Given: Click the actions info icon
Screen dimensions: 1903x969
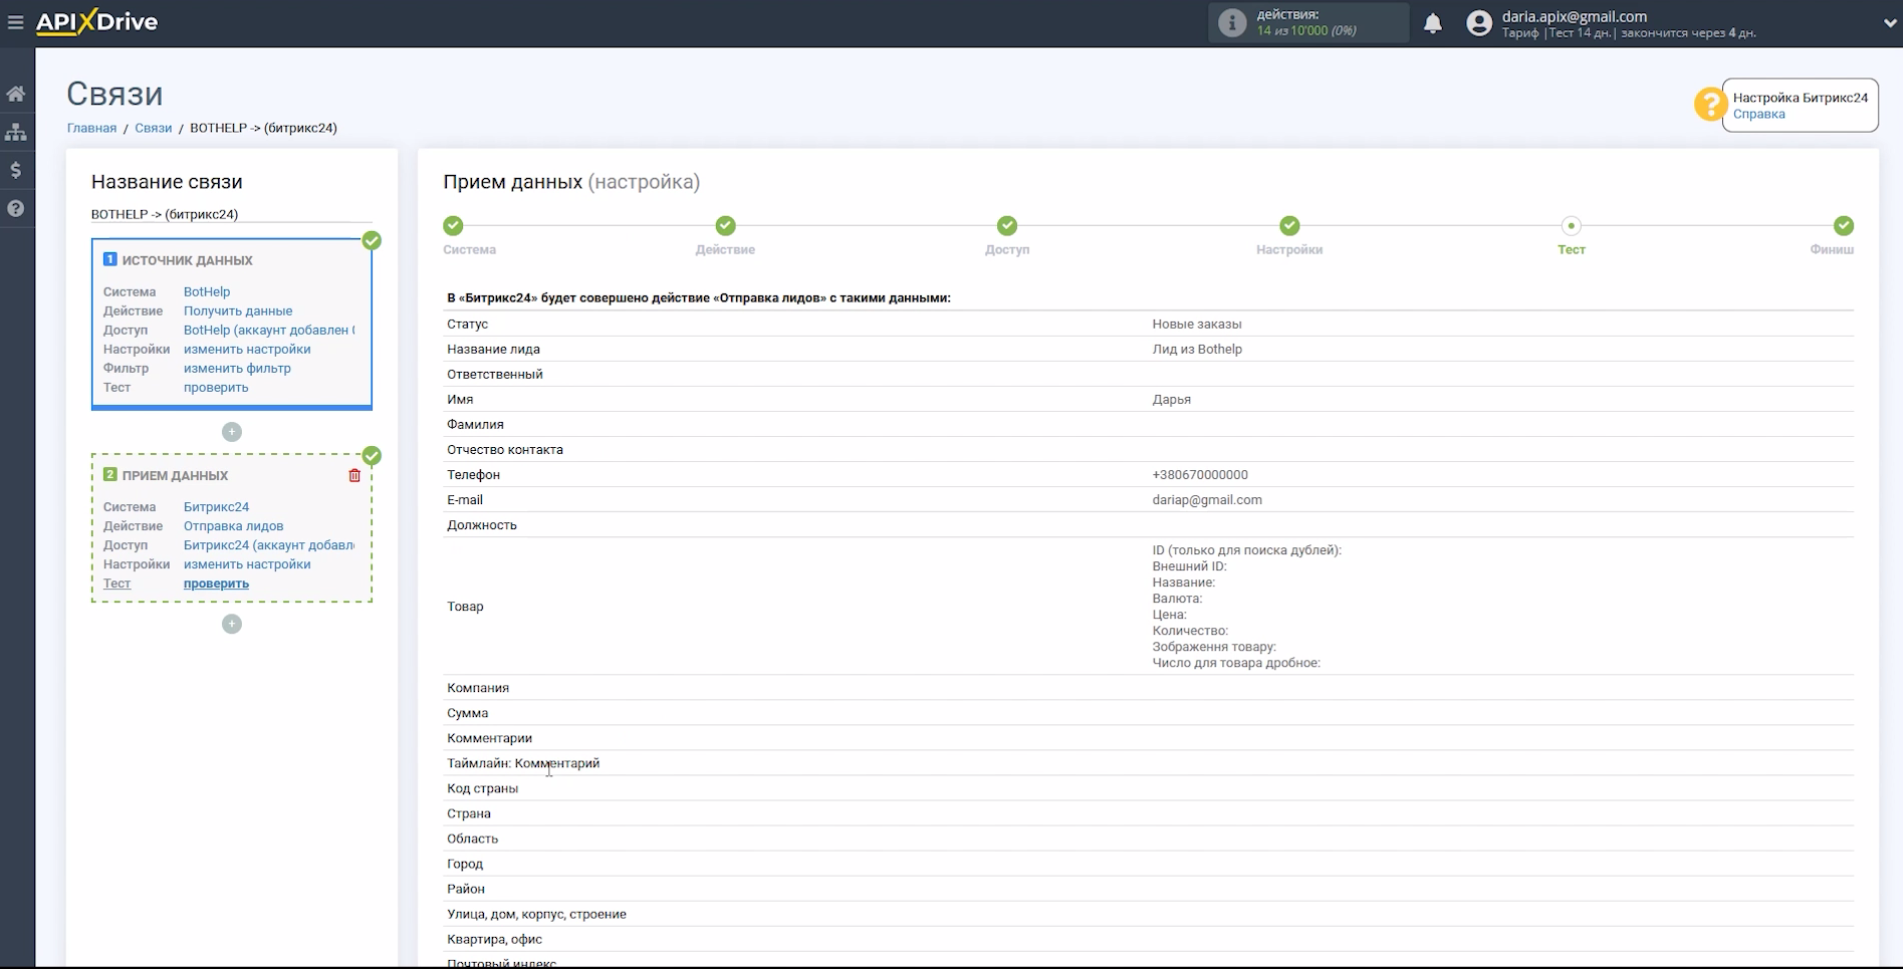Looking at the screenshot, I should click(1232, 23).
